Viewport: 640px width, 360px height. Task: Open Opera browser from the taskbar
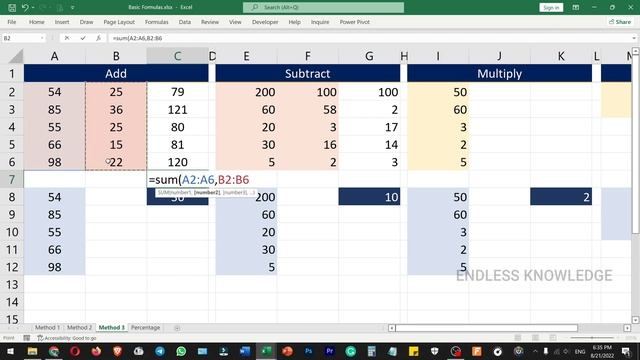tap(75, 351)
